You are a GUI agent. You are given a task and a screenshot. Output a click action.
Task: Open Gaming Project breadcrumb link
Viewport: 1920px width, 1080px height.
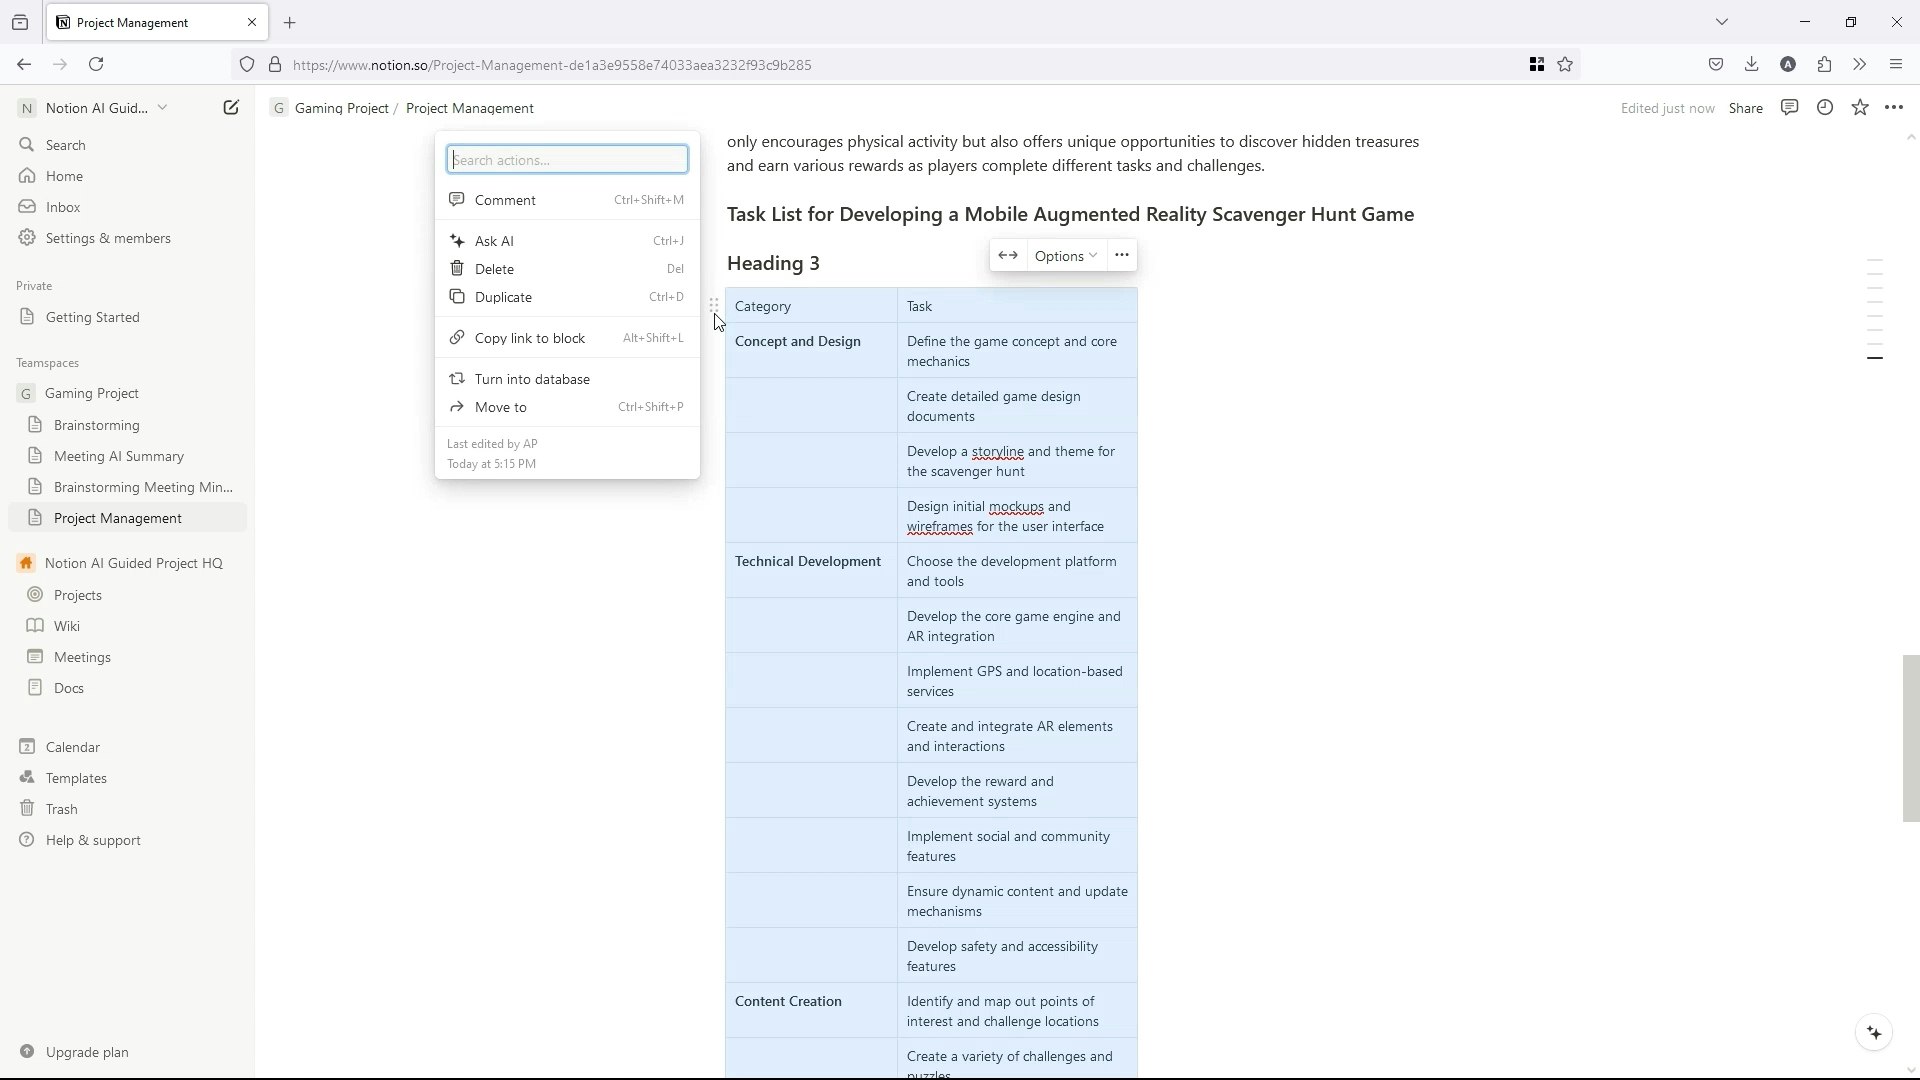pyautogui.click(x=341, y=108)
